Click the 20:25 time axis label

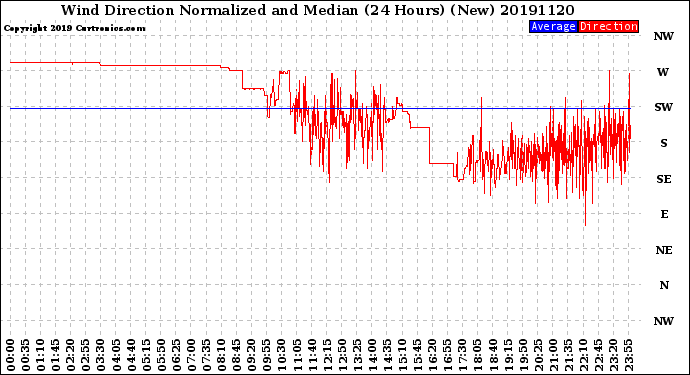click(x=538, y=355)
